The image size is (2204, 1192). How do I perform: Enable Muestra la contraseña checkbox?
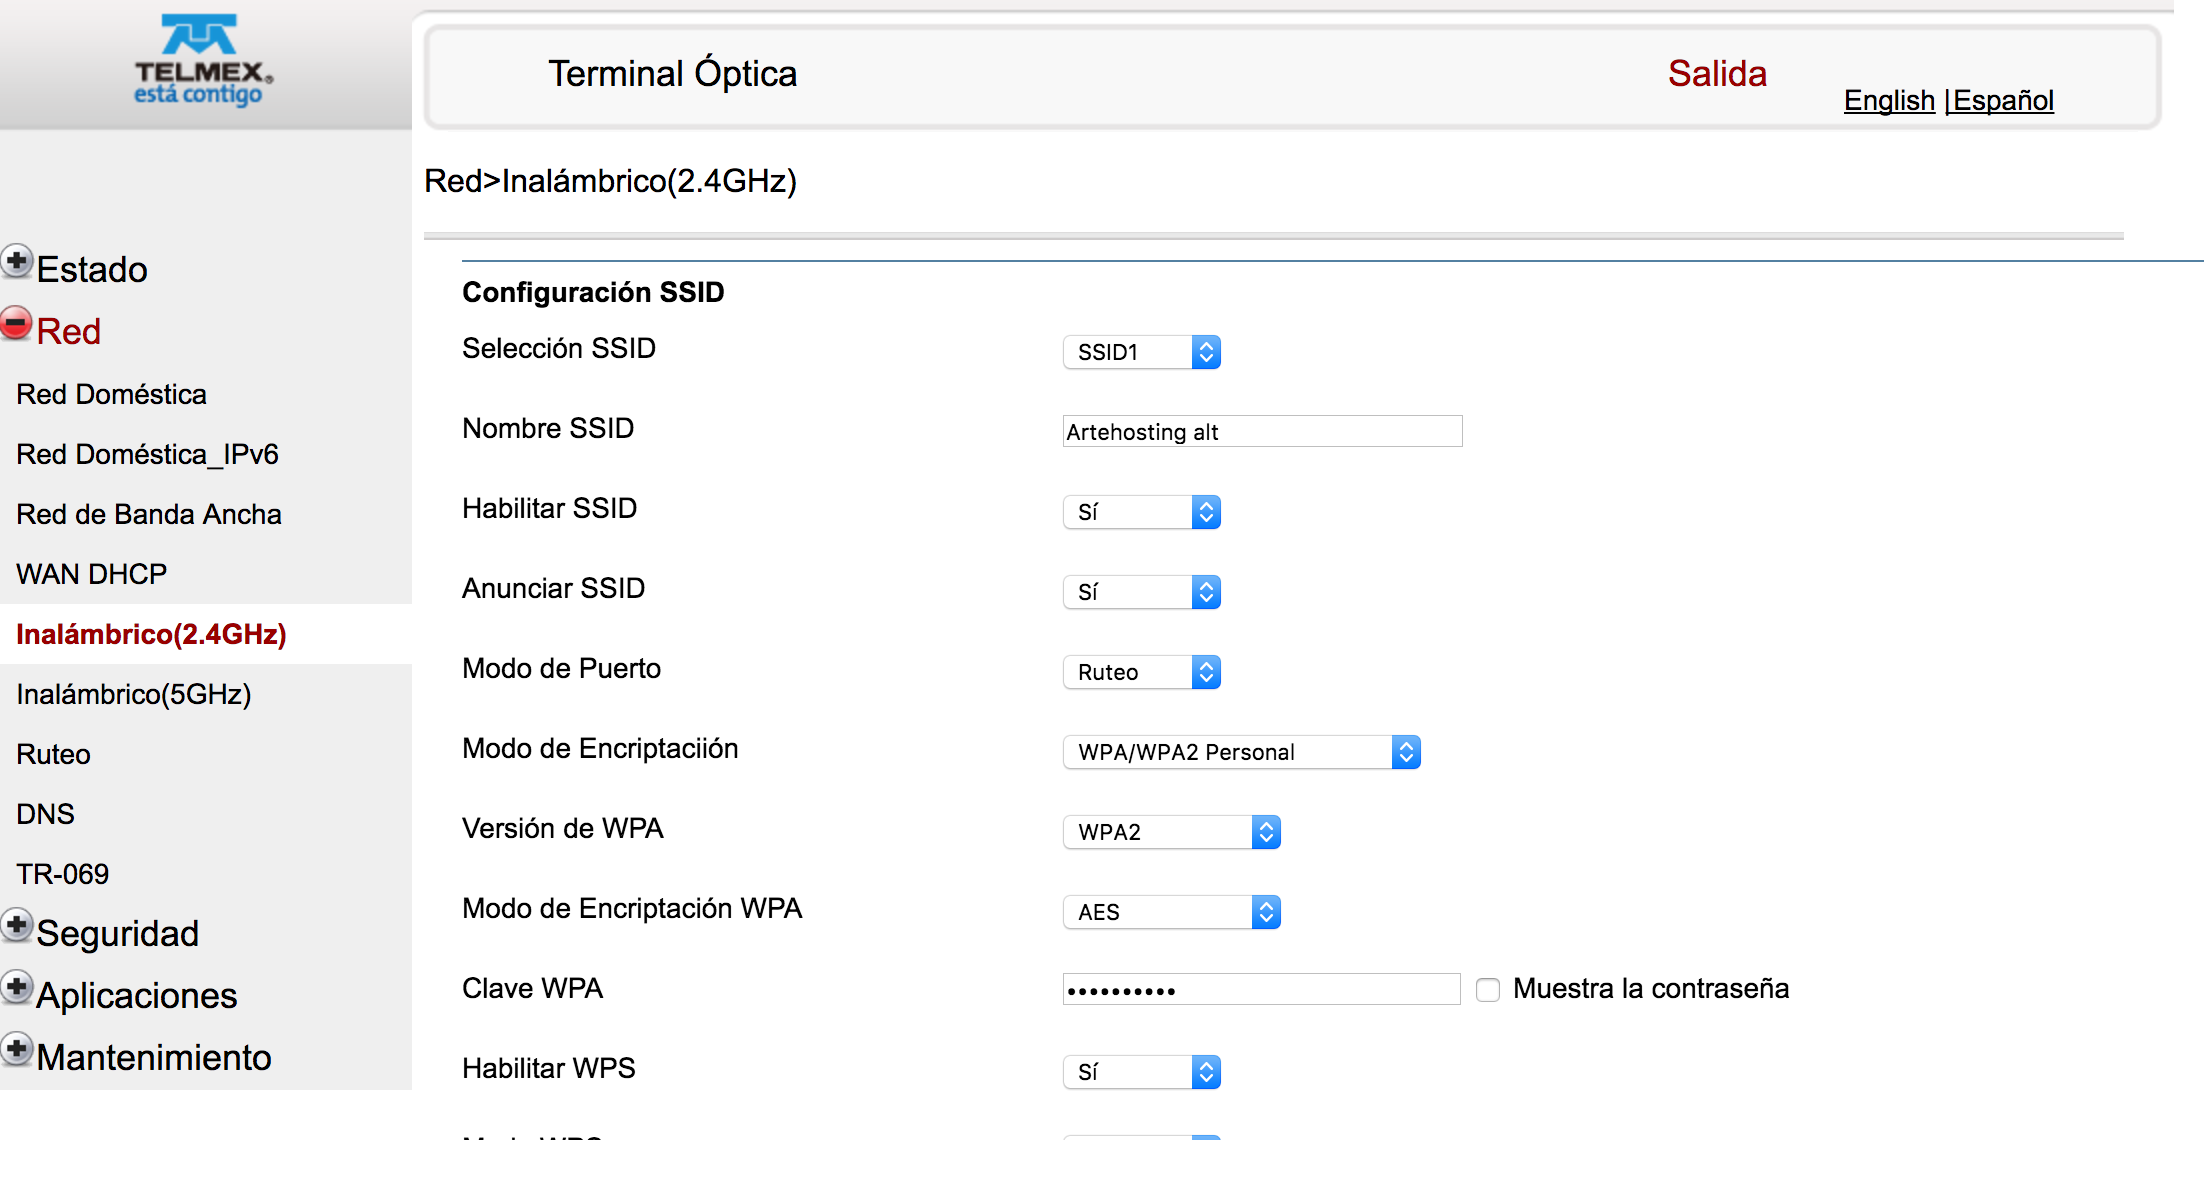point(1488,990)
